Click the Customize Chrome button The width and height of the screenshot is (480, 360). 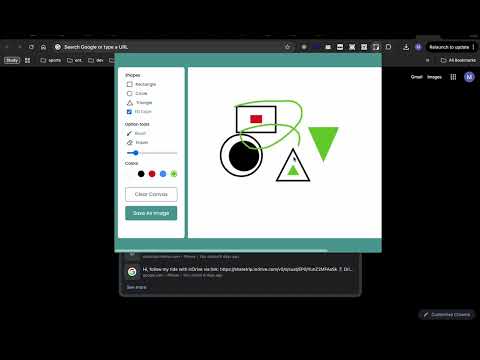tap(447, 314)
